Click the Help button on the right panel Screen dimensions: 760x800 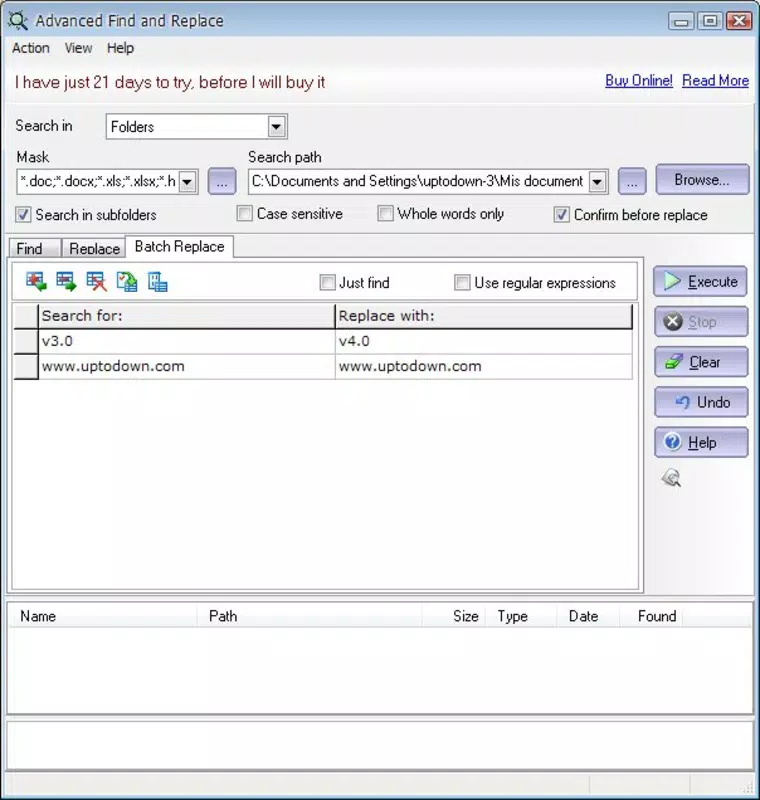701,442
